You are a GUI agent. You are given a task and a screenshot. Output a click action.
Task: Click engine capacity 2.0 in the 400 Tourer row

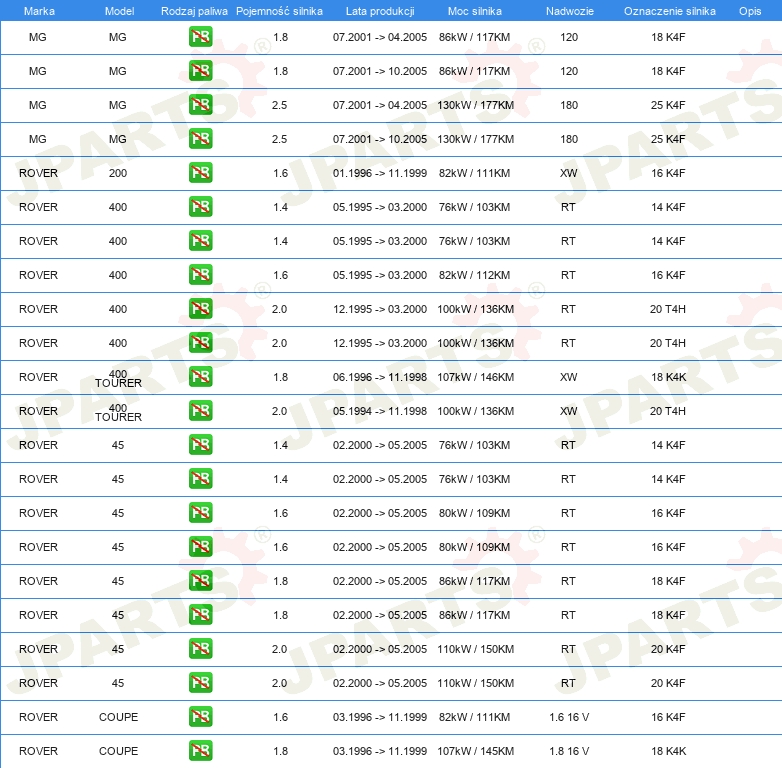pos(279,411)
